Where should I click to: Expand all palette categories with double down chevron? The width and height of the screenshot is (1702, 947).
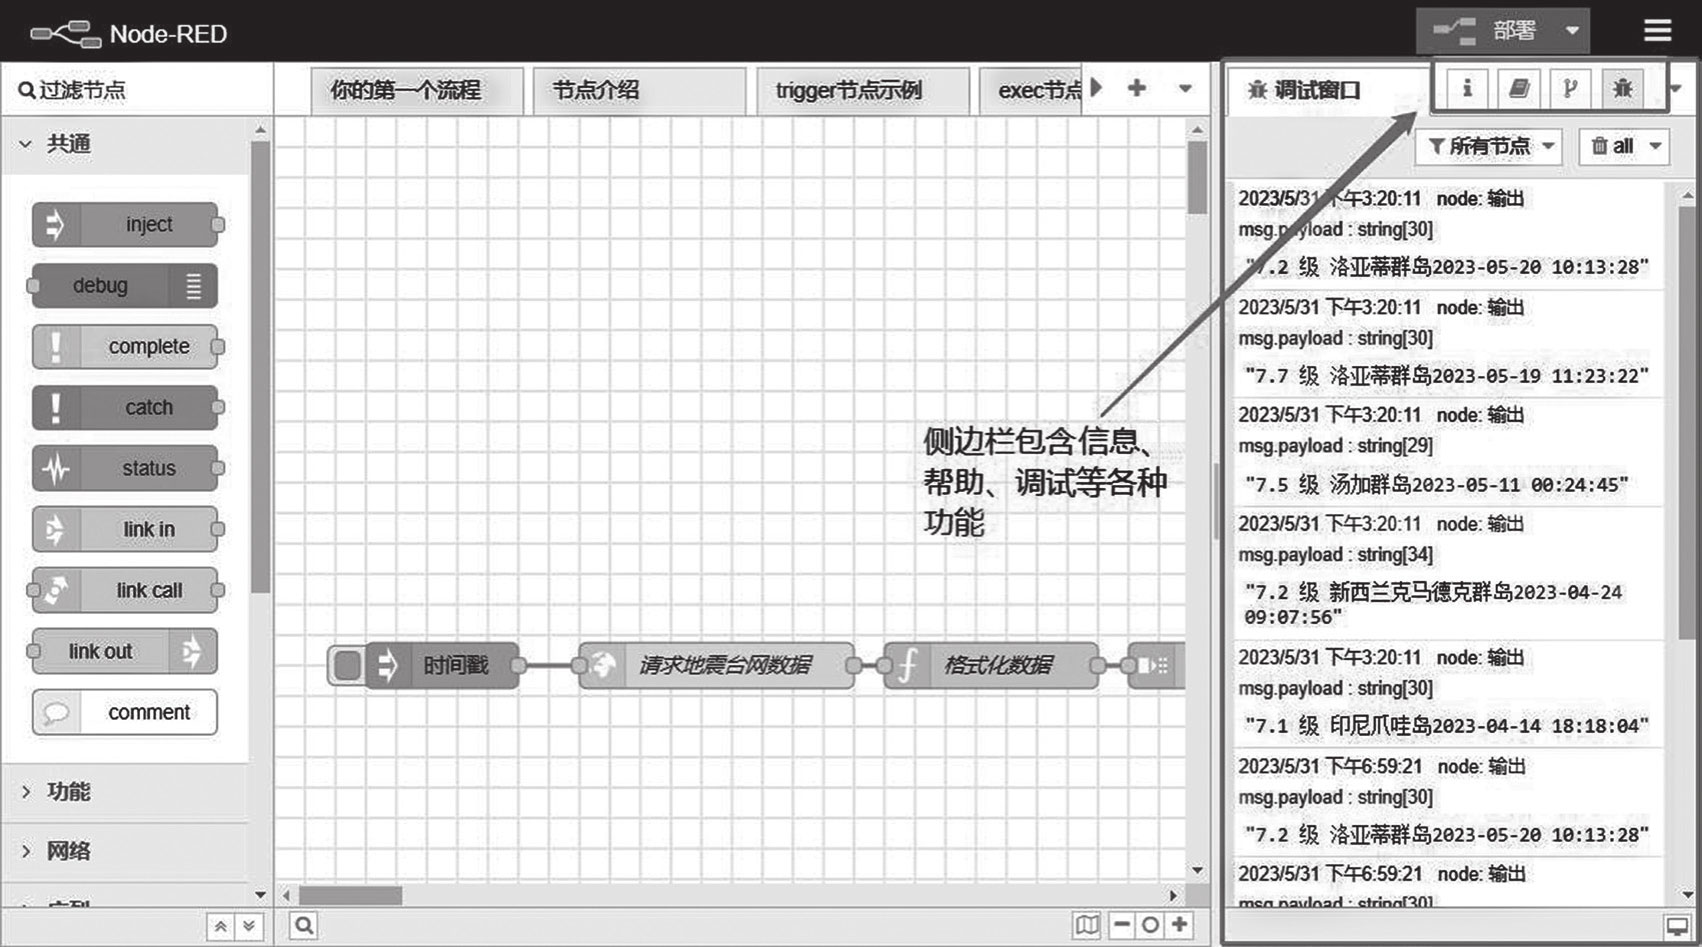(249, 927)
